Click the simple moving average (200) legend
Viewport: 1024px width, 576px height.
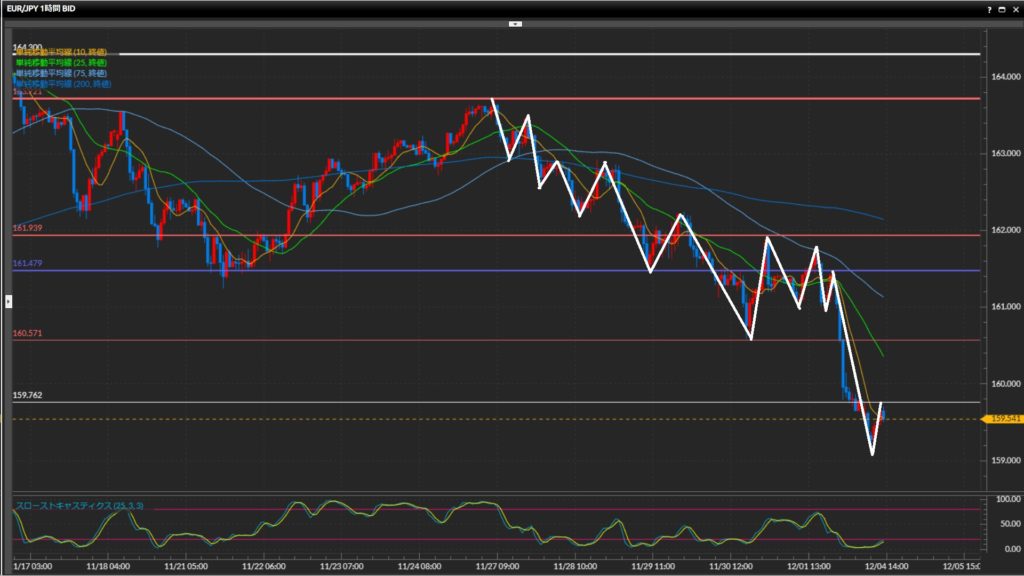coord(62,83)
